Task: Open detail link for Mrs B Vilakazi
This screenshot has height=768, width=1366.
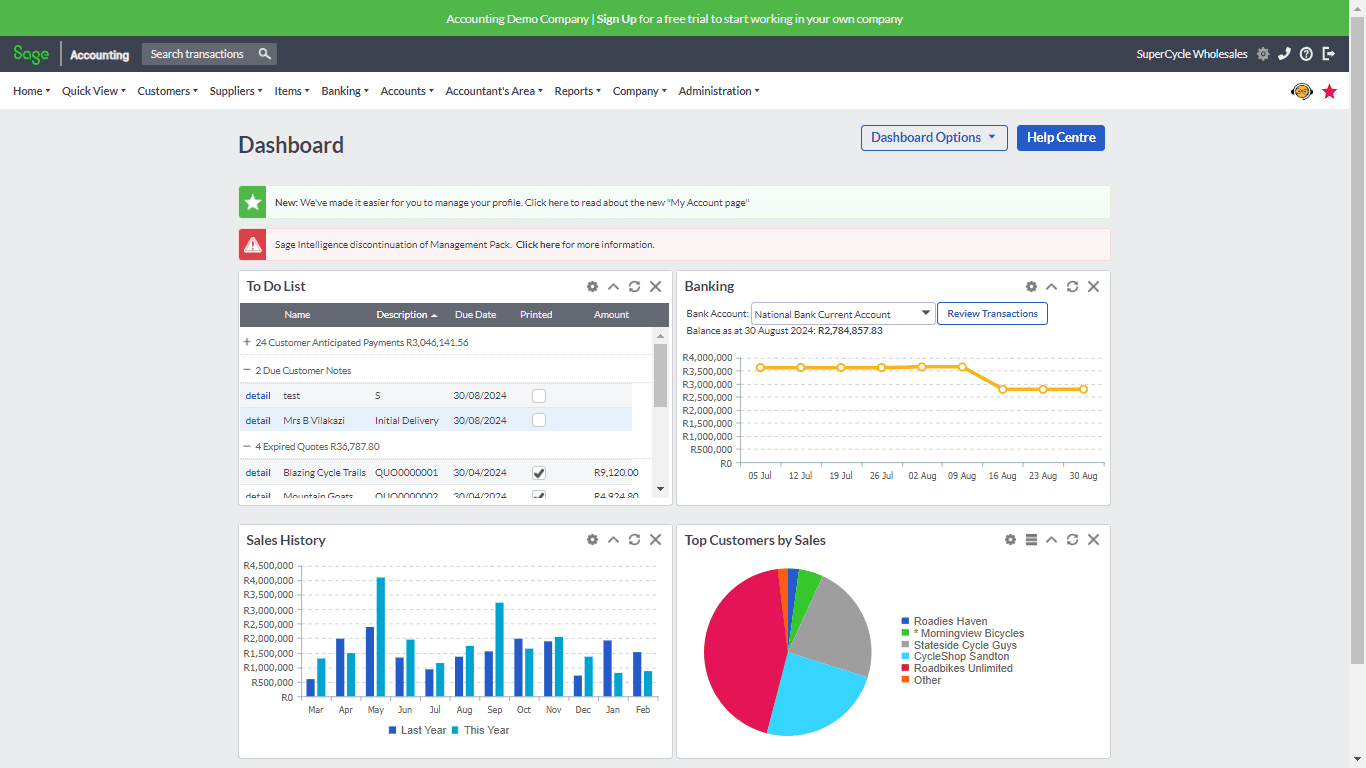Action: (x=258, y=420)
